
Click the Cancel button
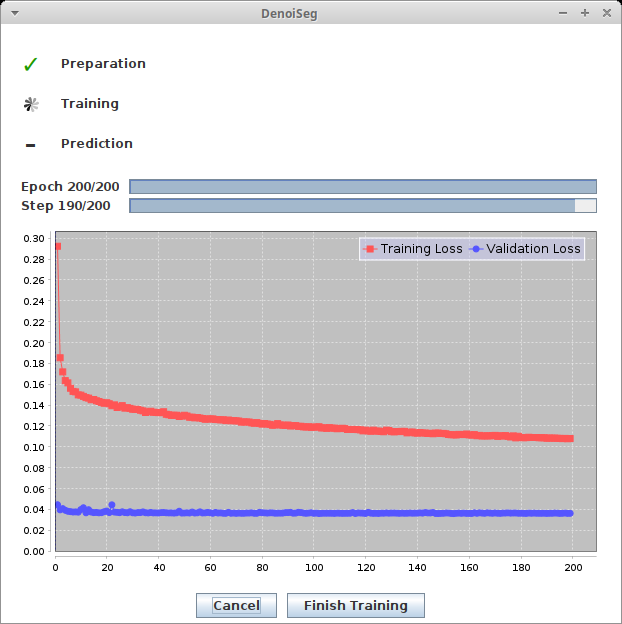236,605
